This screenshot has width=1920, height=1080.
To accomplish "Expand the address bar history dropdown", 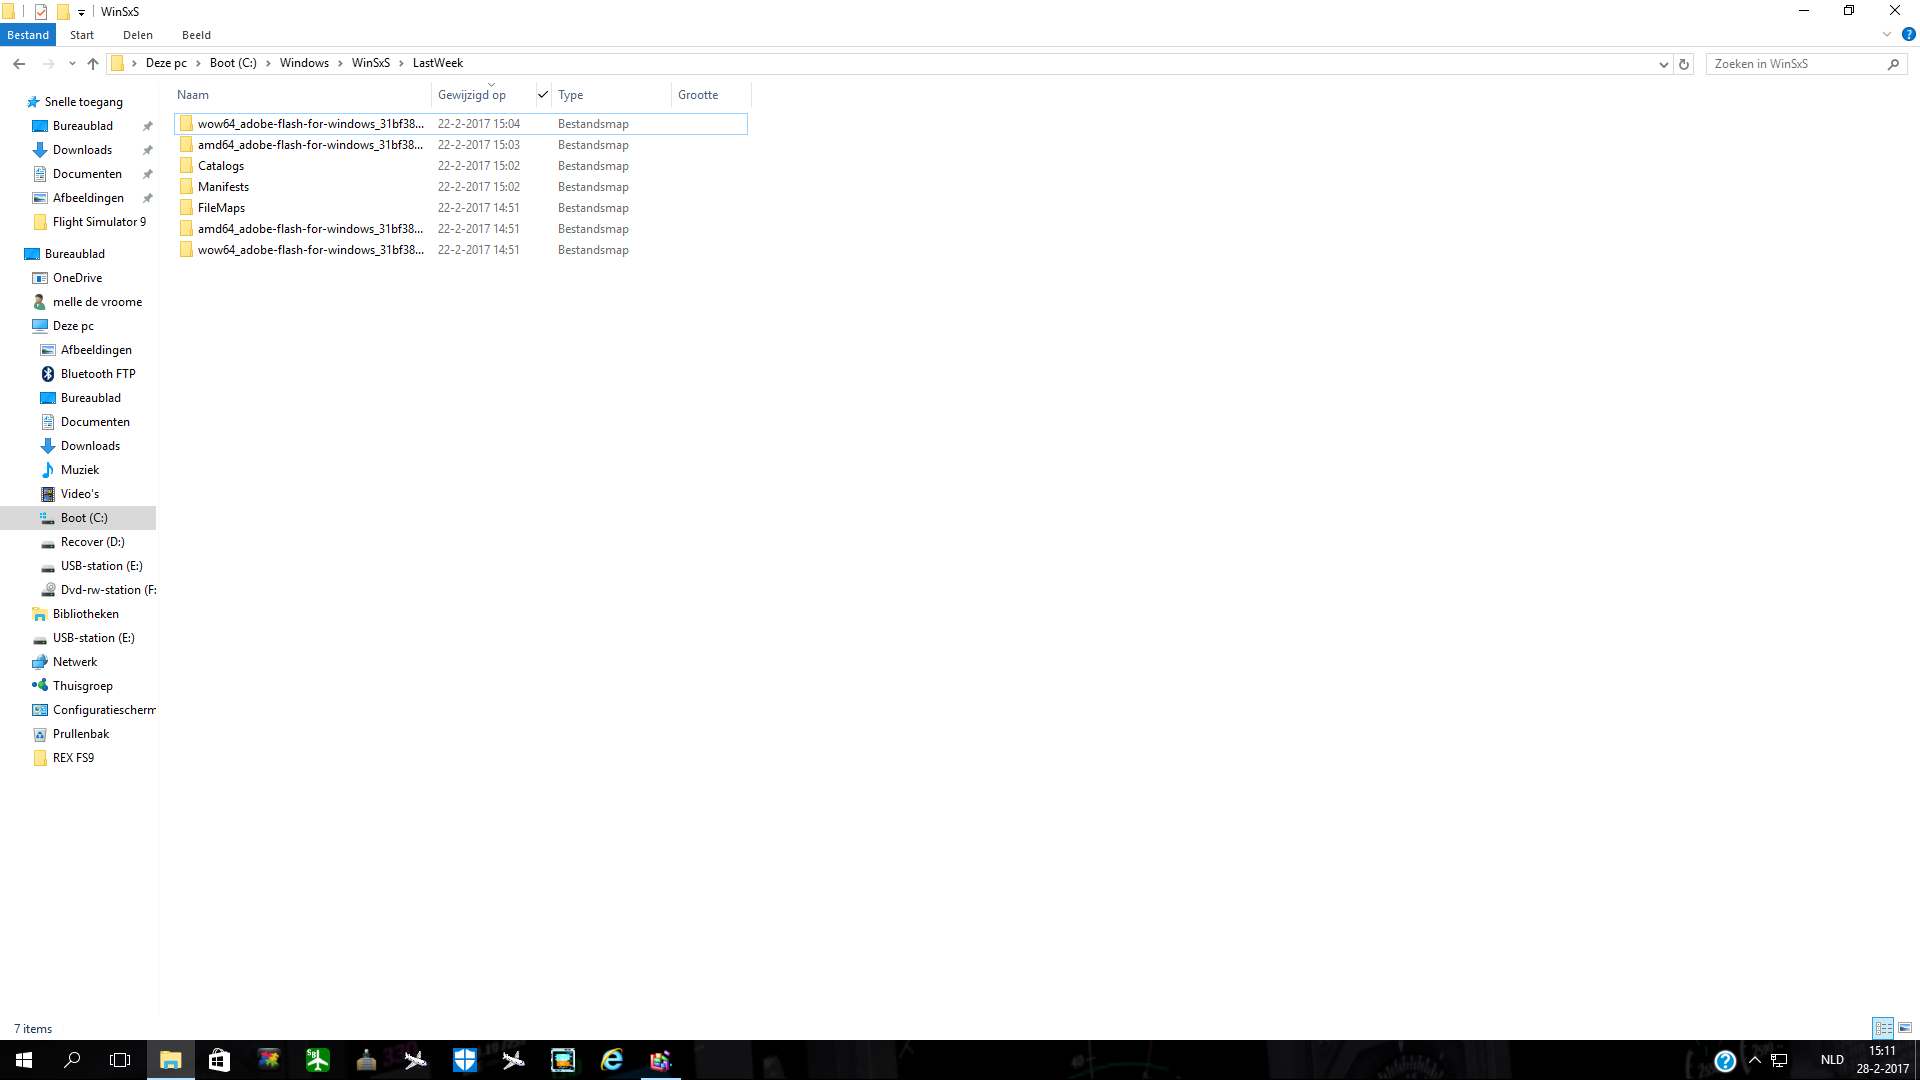I will point(1664,64).
